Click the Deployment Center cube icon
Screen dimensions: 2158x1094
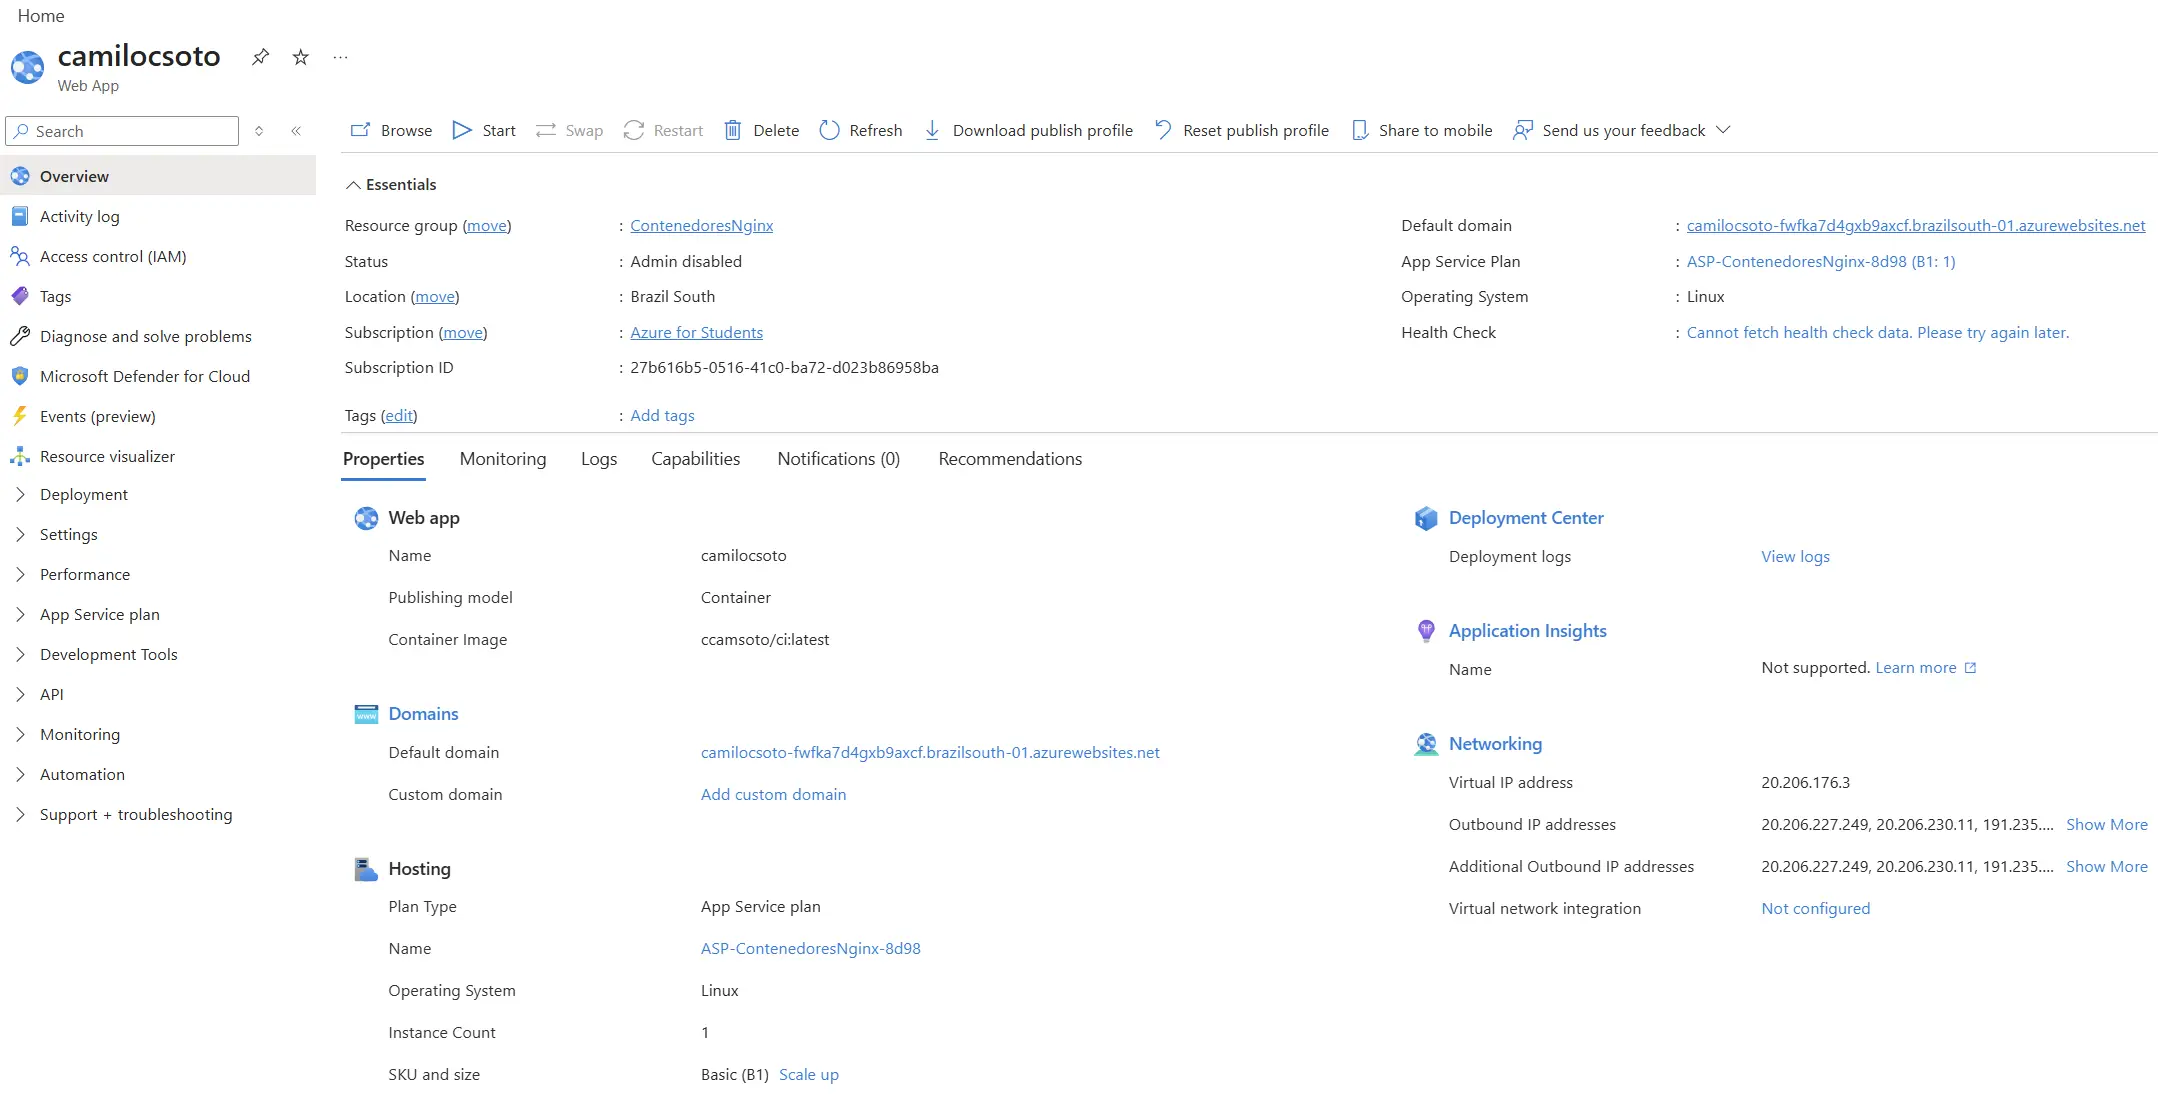(x=1425, y=518)
